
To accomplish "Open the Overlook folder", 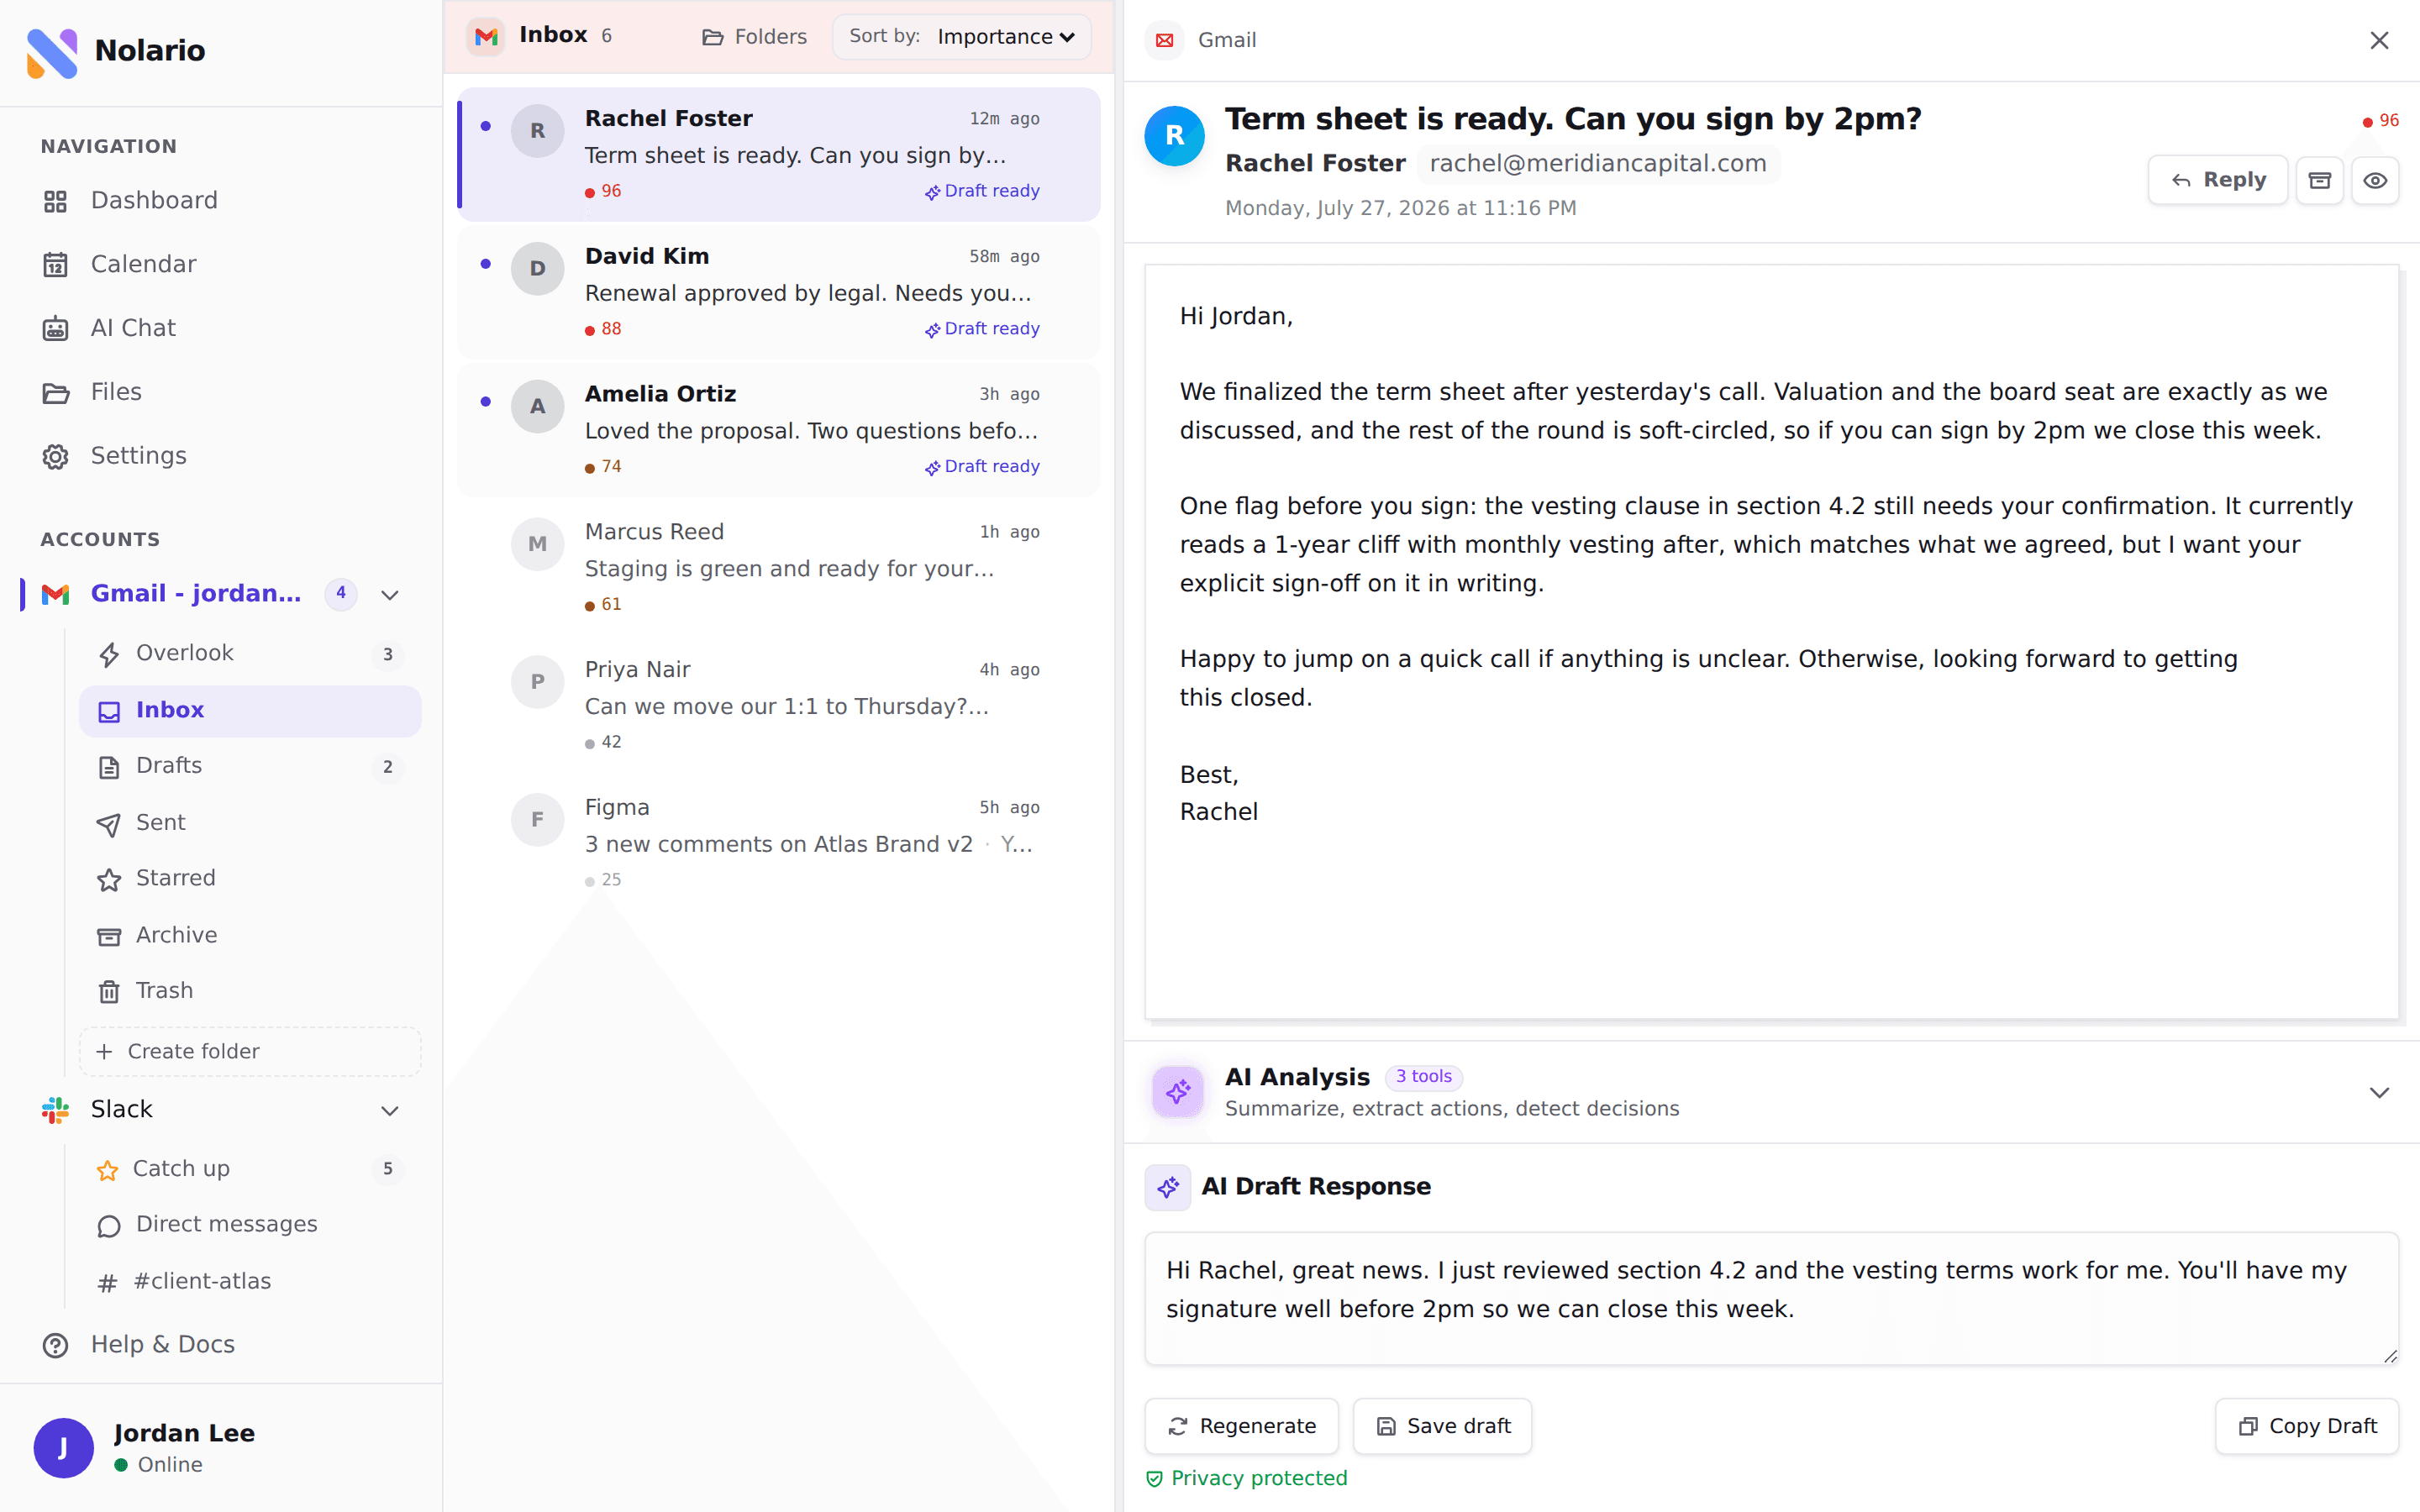I will [x=250, y=654].
